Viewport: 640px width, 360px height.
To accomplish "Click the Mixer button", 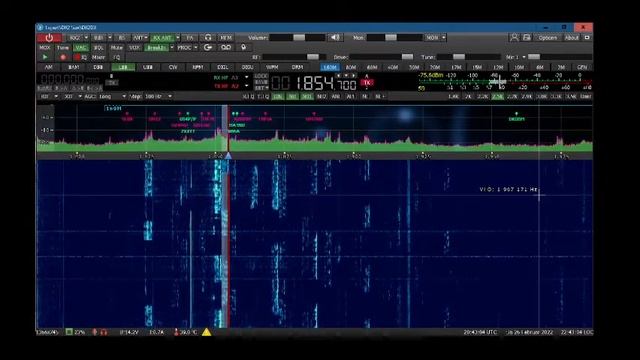I will (98, 58).
